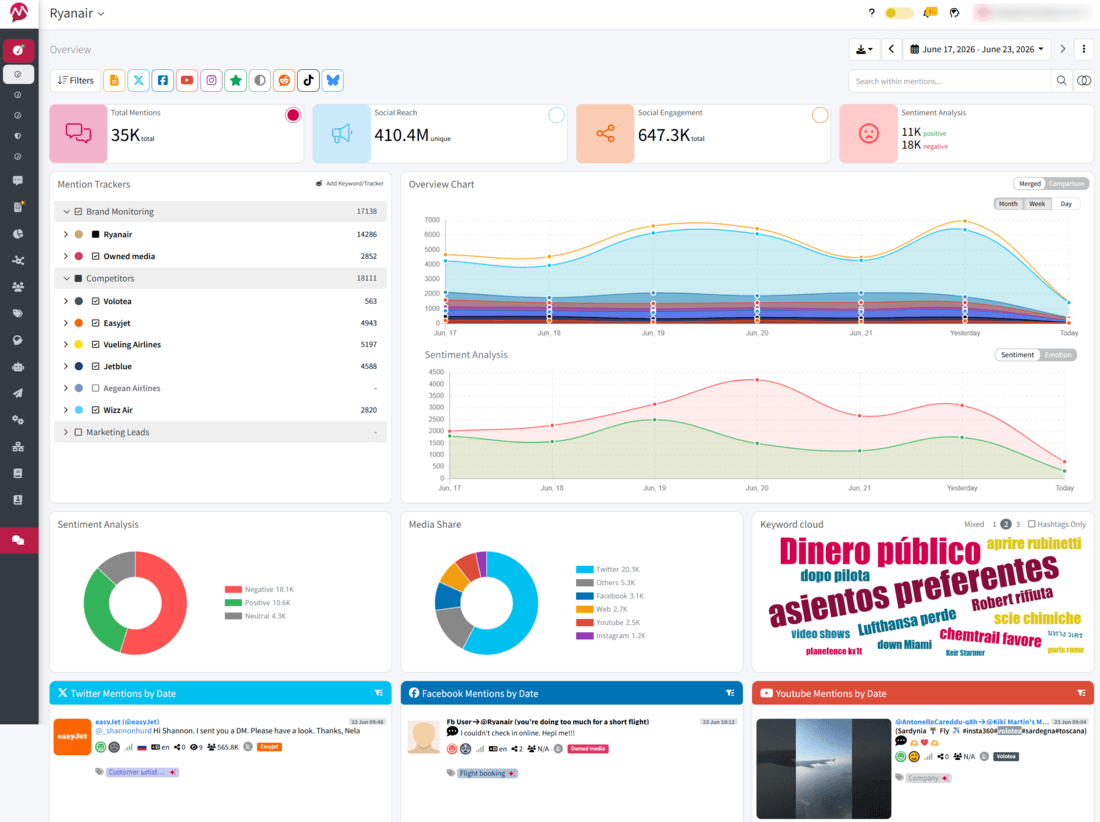Click in the Search within mentions field
This screenshot has height=822, width=1100.
click(x=950, y=81)
